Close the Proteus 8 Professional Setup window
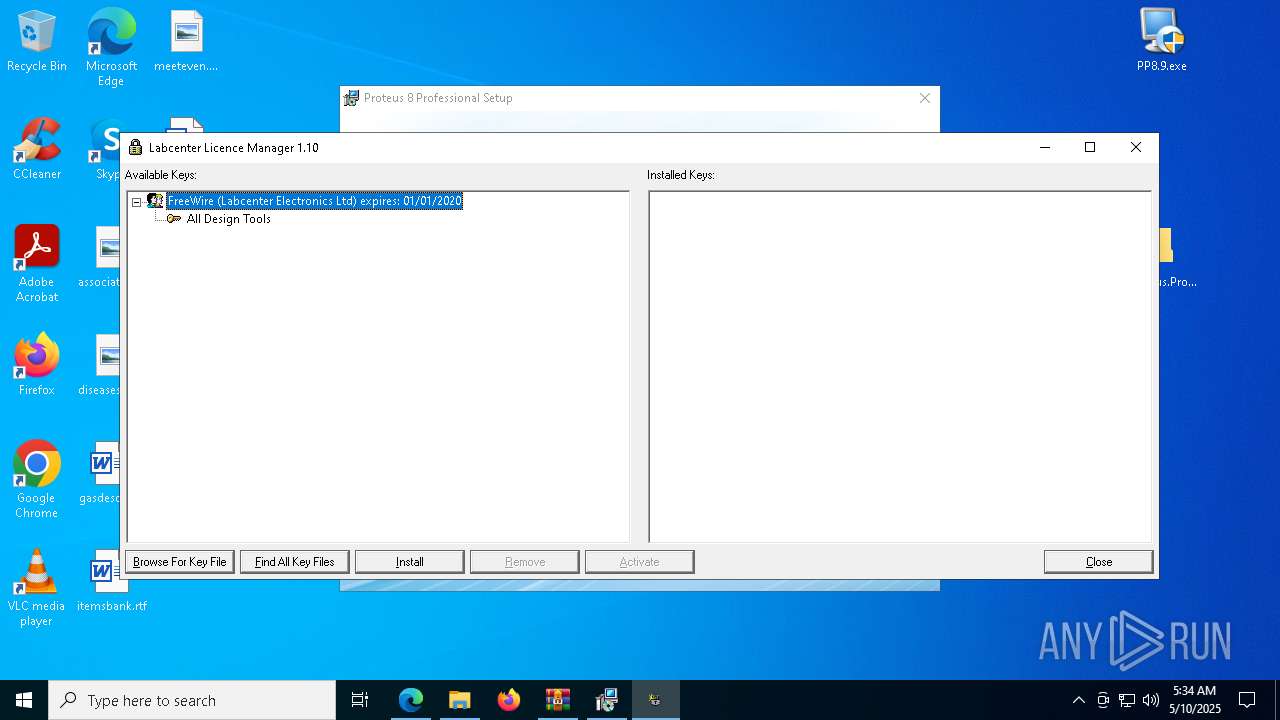Viewport: 1280px width, 720px height. point(925,98)
